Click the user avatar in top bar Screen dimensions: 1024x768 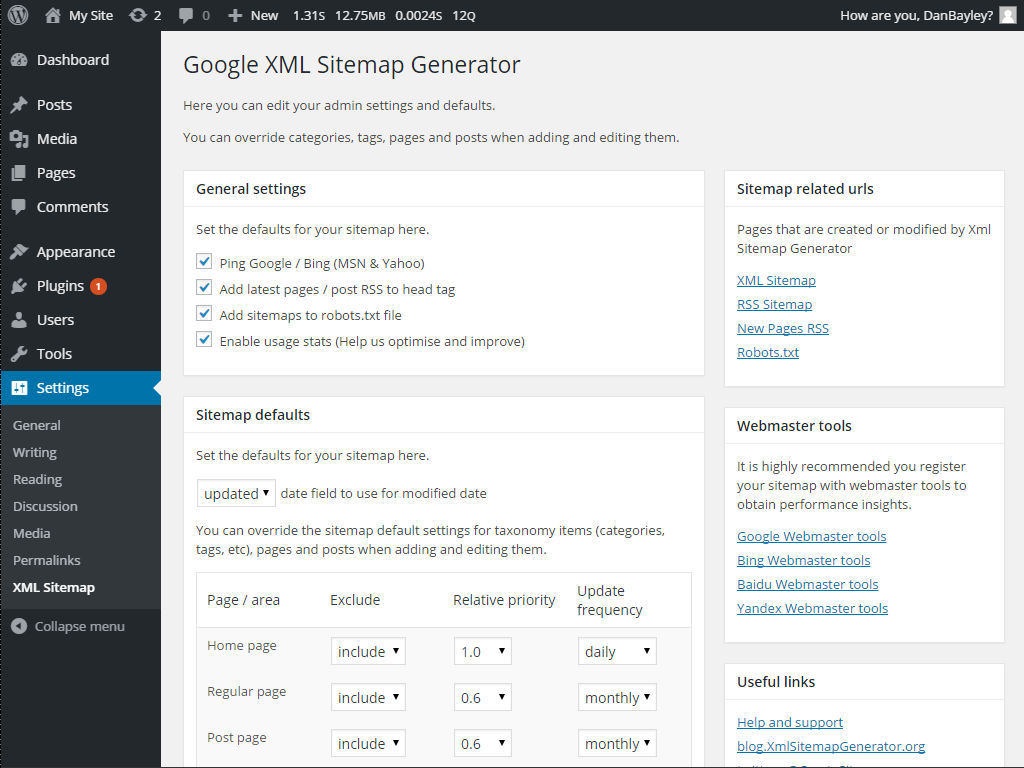[x=1007, y=15]
